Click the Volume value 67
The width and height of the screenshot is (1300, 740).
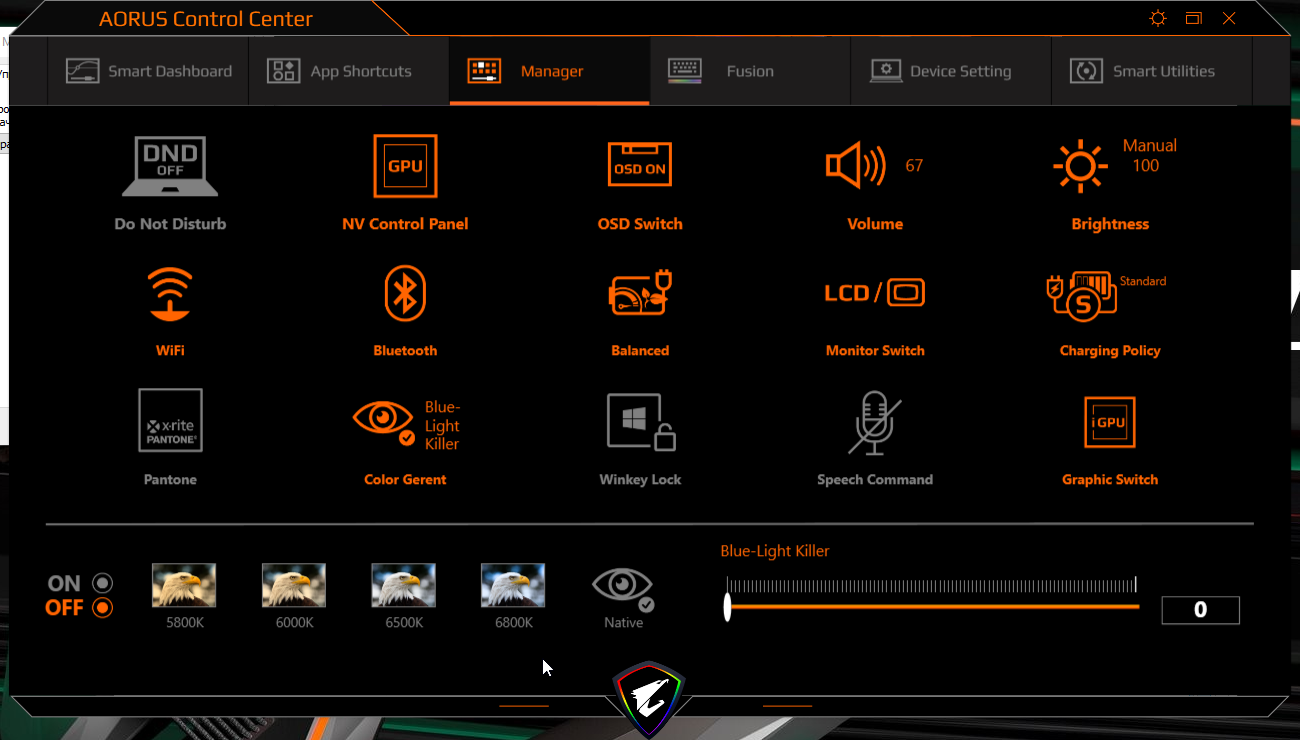tap(914, 166)
